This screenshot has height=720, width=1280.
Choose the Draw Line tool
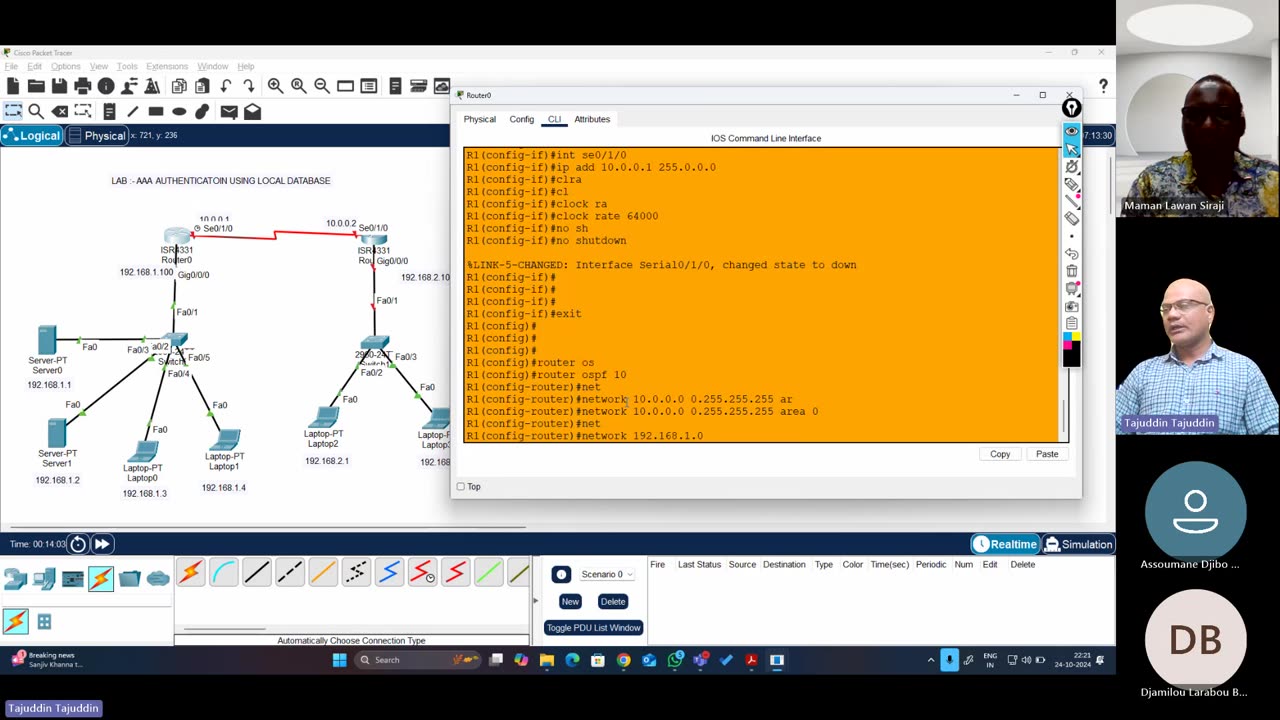[x=132, y=111]
